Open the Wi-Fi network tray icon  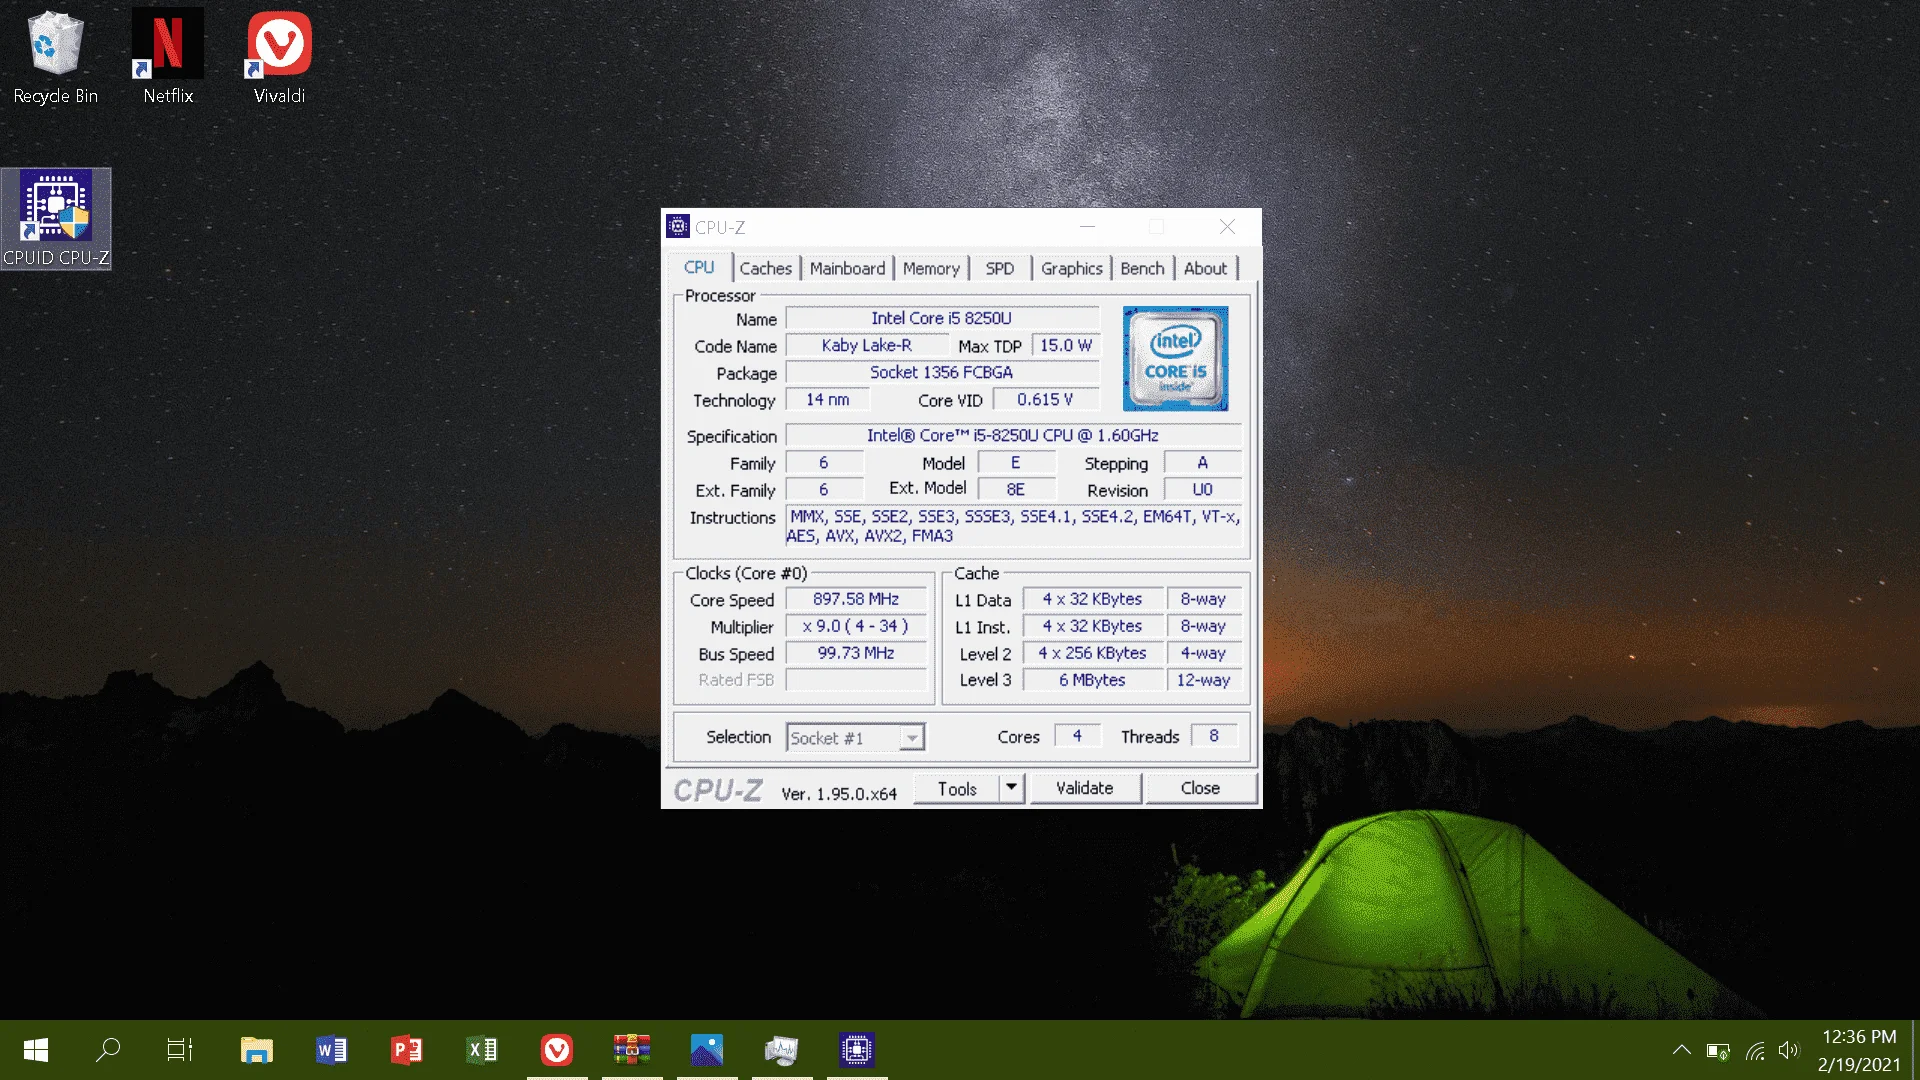point(1755,1051)
